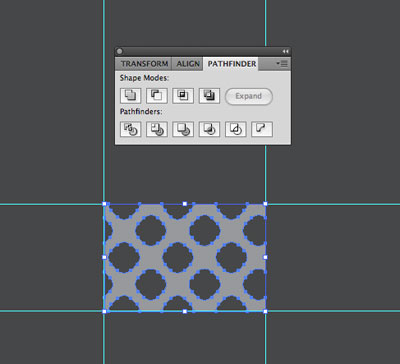Viewport: 400px width, 364px height.
Task: Switch to the Transform tab
Action: click(144, 64)
